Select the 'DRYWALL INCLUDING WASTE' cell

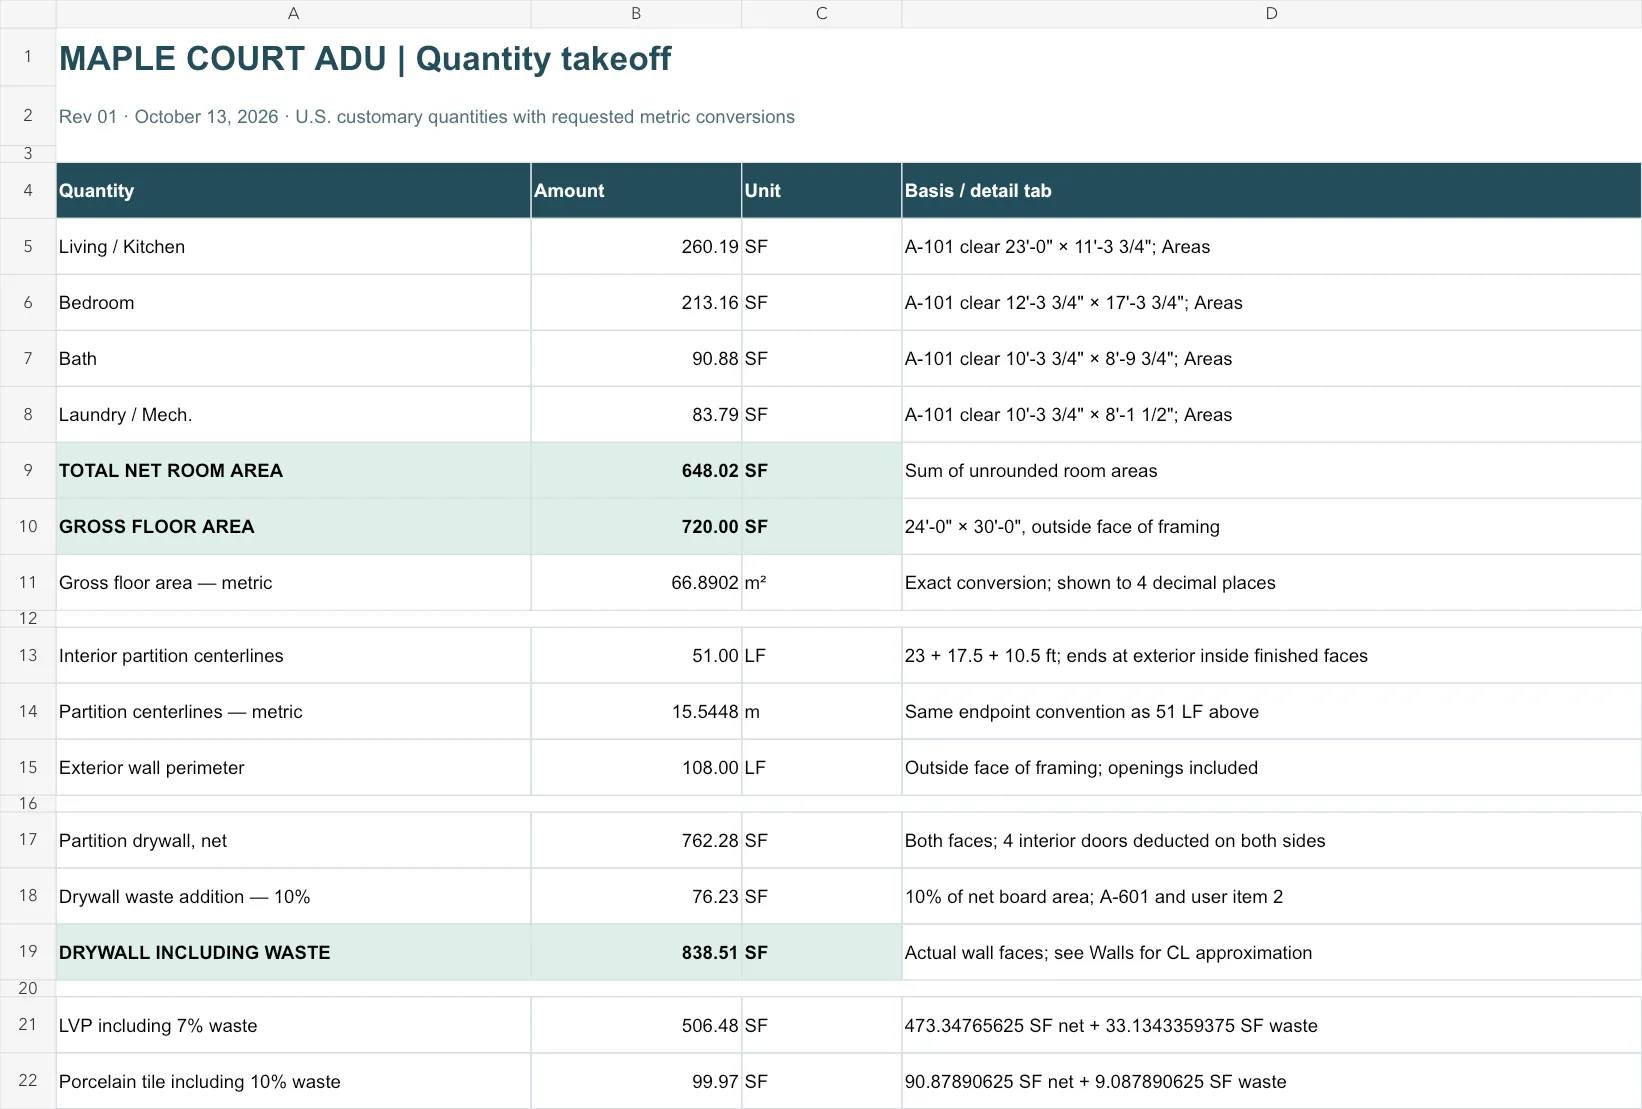(294, 953)
